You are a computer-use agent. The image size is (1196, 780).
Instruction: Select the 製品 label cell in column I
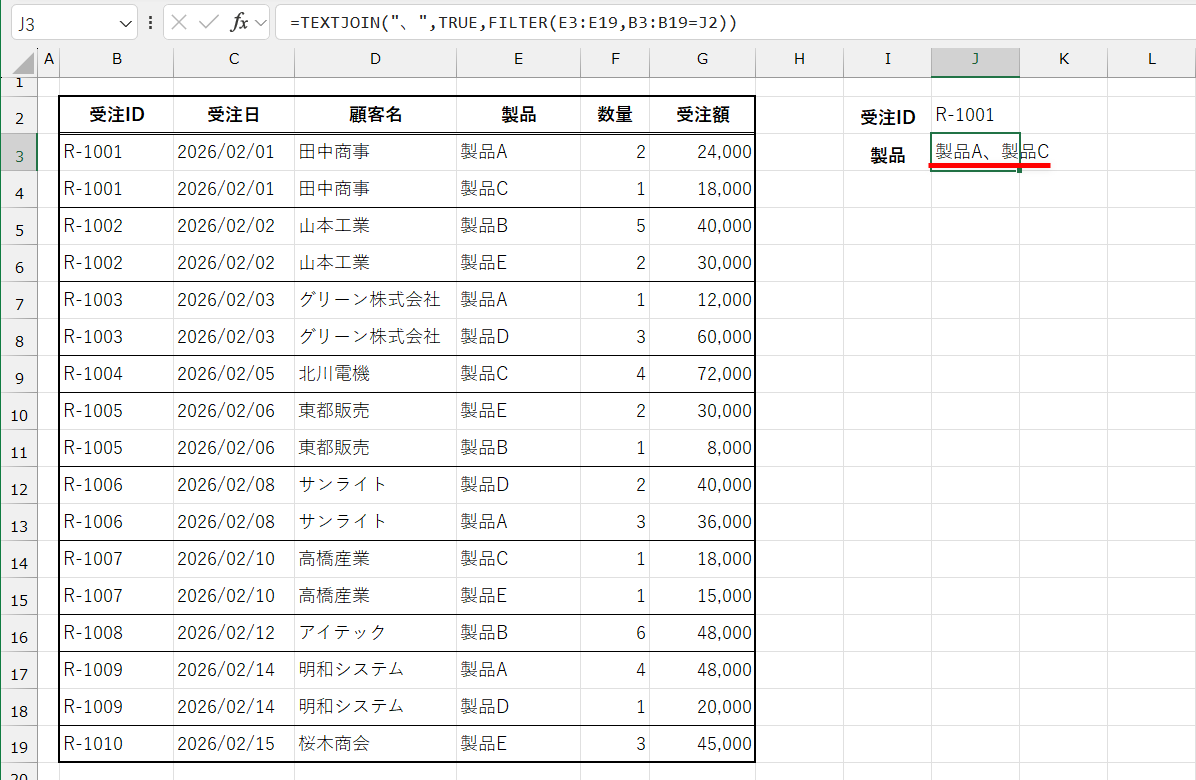pos(886,152)
